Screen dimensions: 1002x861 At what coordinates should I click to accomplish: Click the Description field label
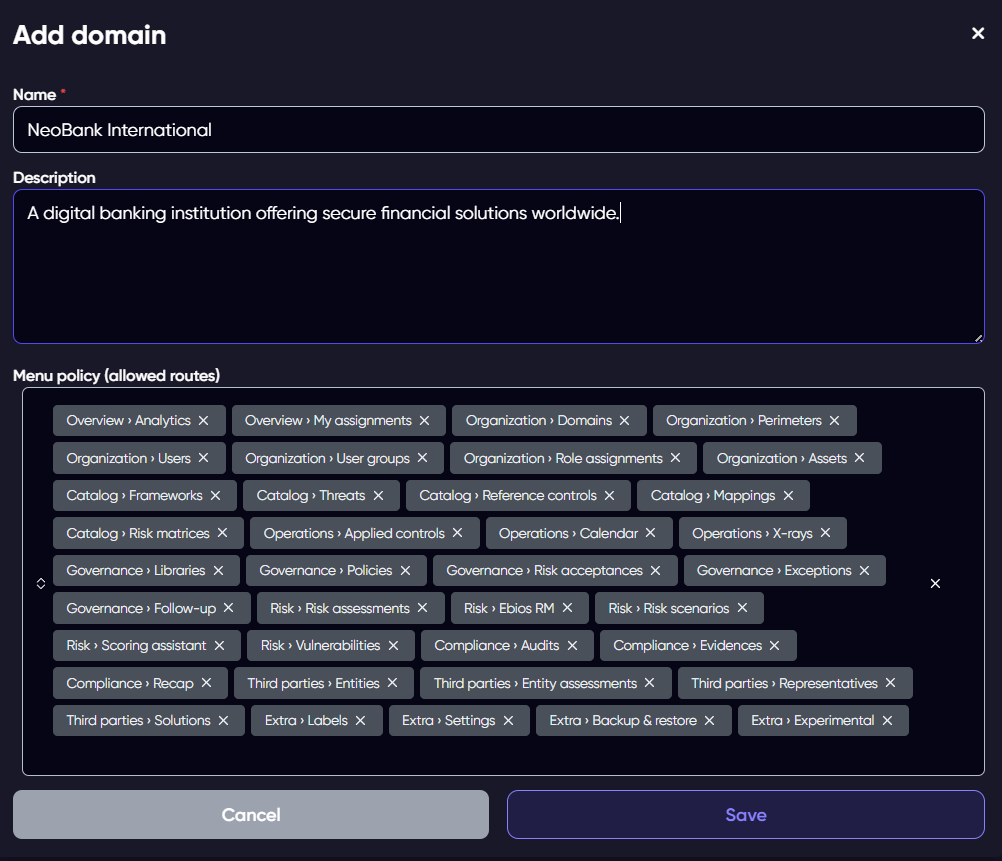[x=54, y=178]
